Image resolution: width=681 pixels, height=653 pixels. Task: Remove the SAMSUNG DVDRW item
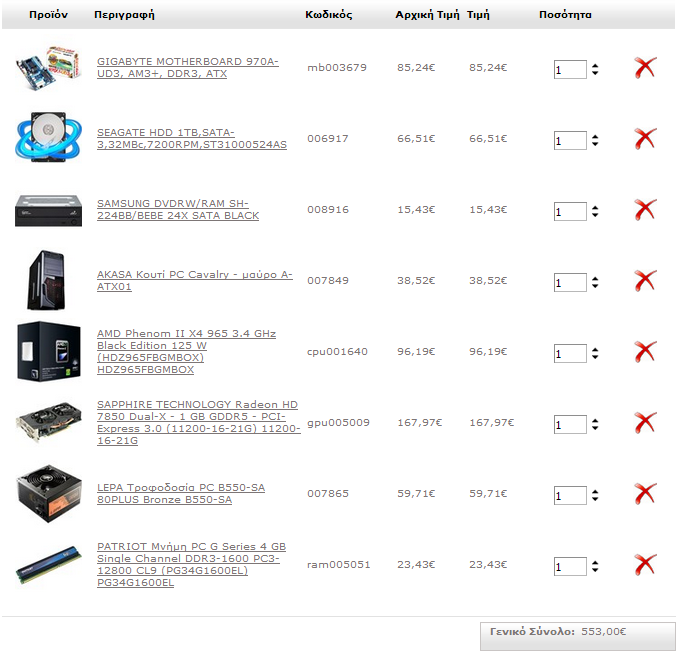click(645, 210)
